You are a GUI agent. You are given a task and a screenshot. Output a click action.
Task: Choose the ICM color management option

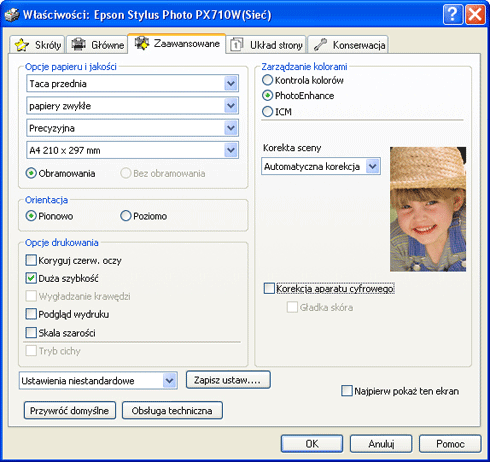(267, 111)
